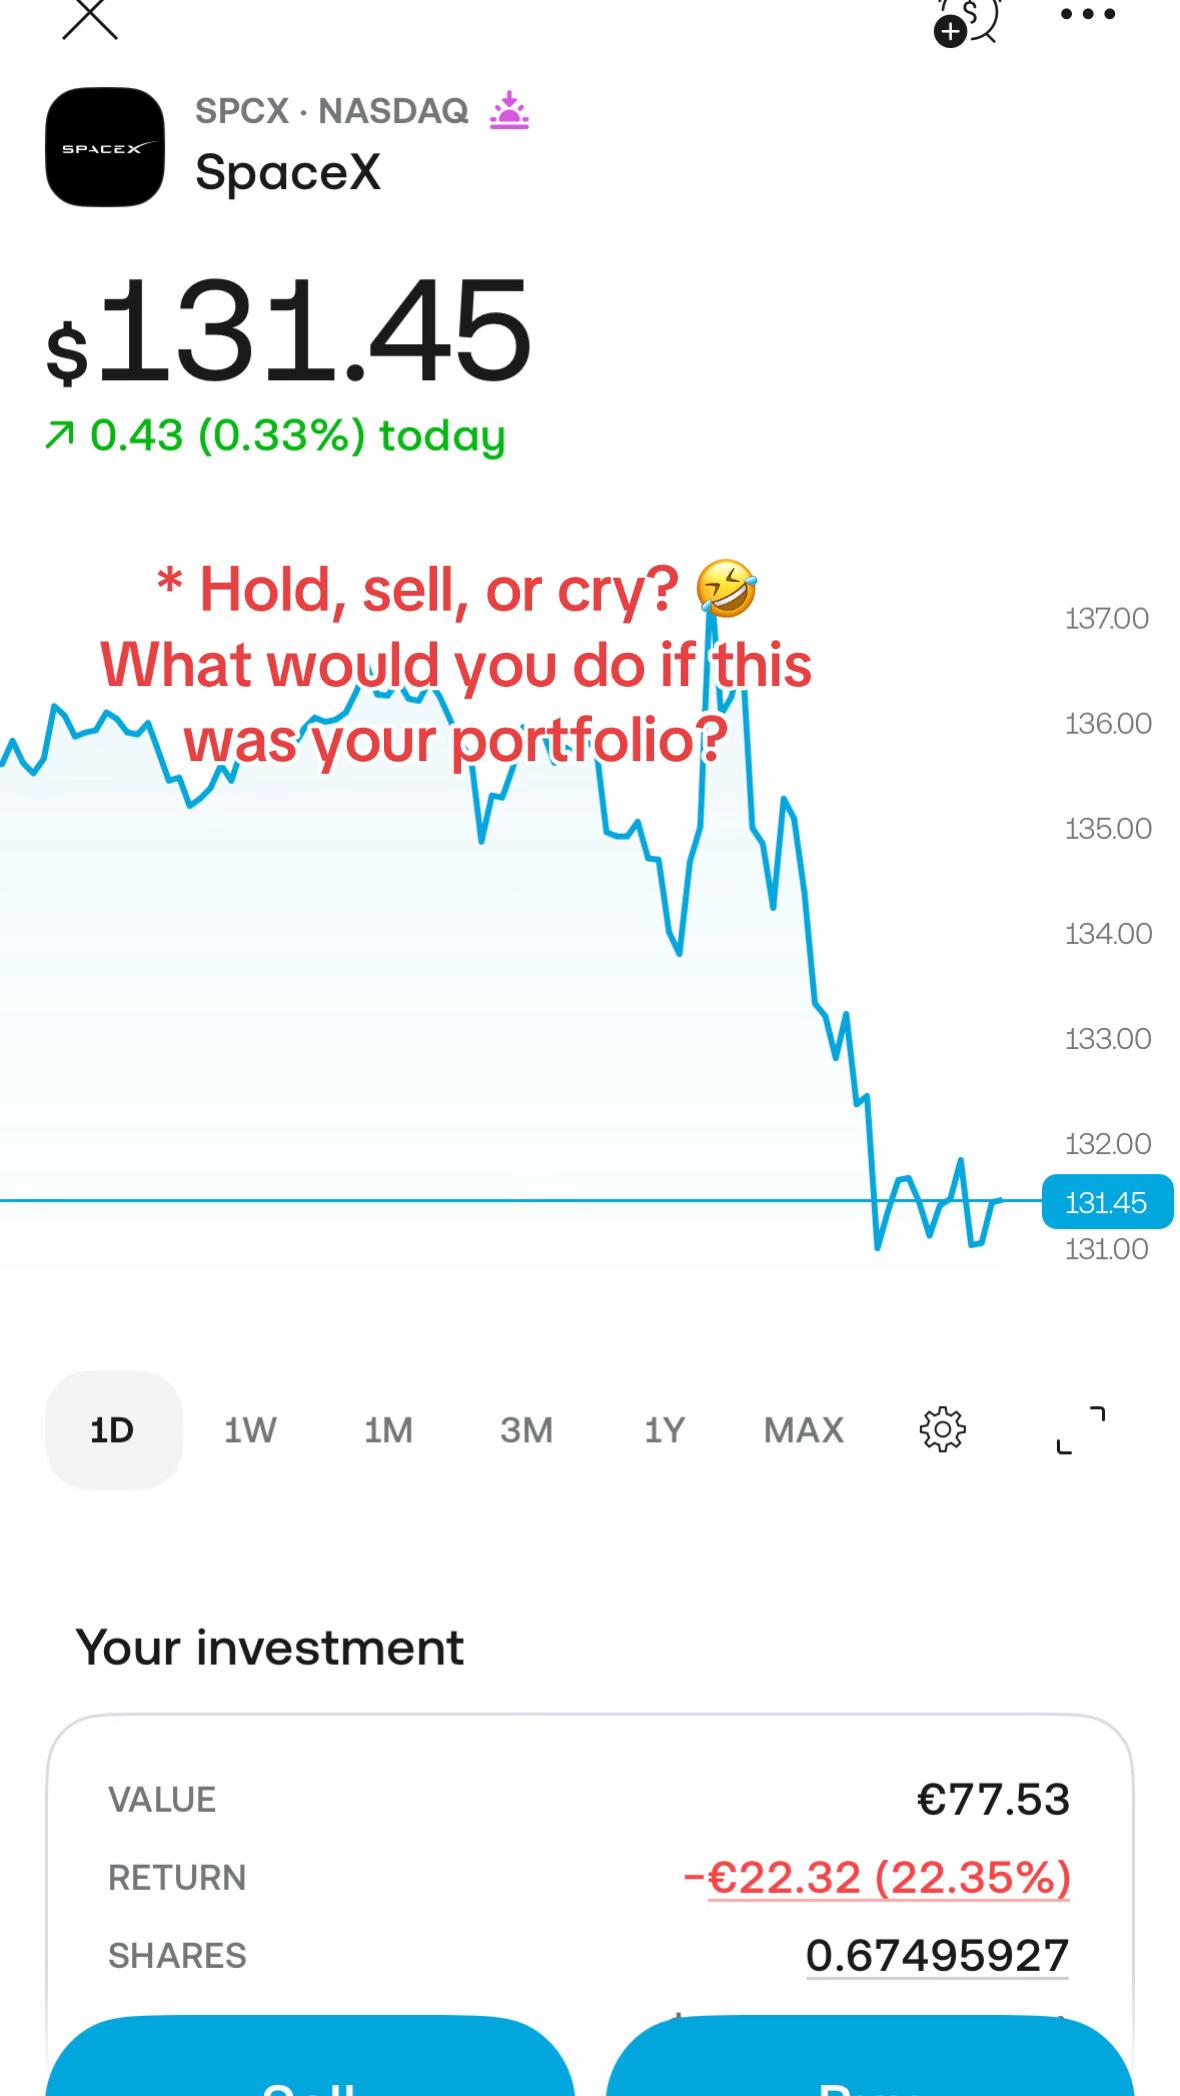Tap the purple extended-hours sunrise icon

[x=509, y=111]
